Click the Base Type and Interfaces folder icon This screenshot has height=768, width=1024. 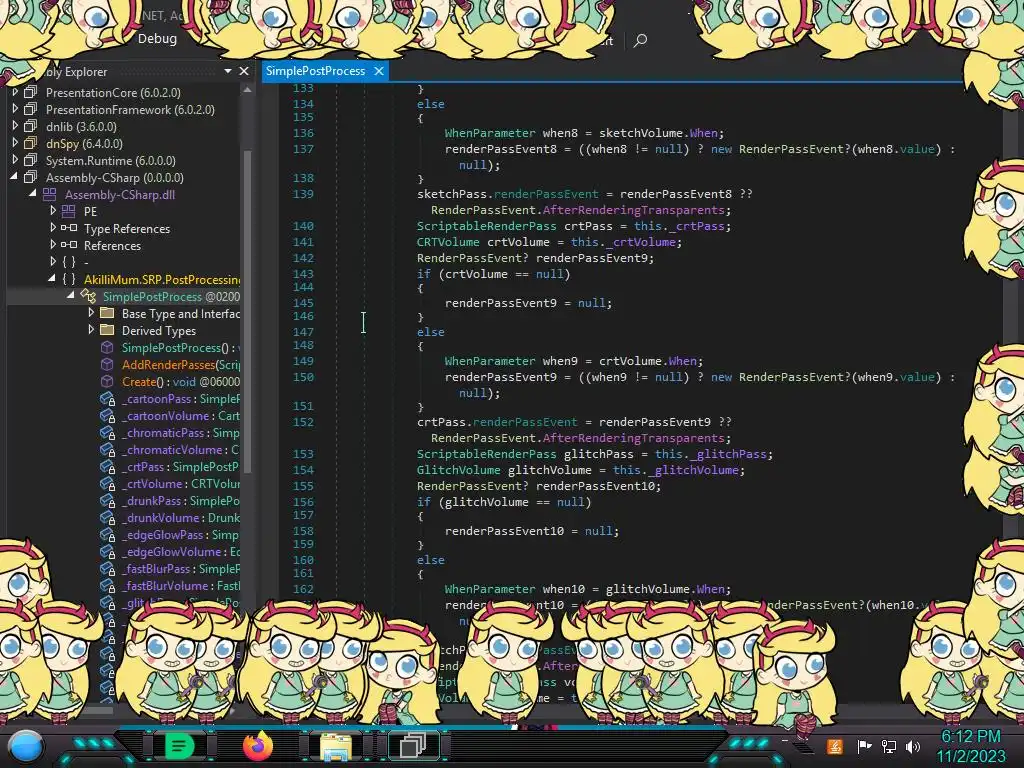[x=107, y=313]
